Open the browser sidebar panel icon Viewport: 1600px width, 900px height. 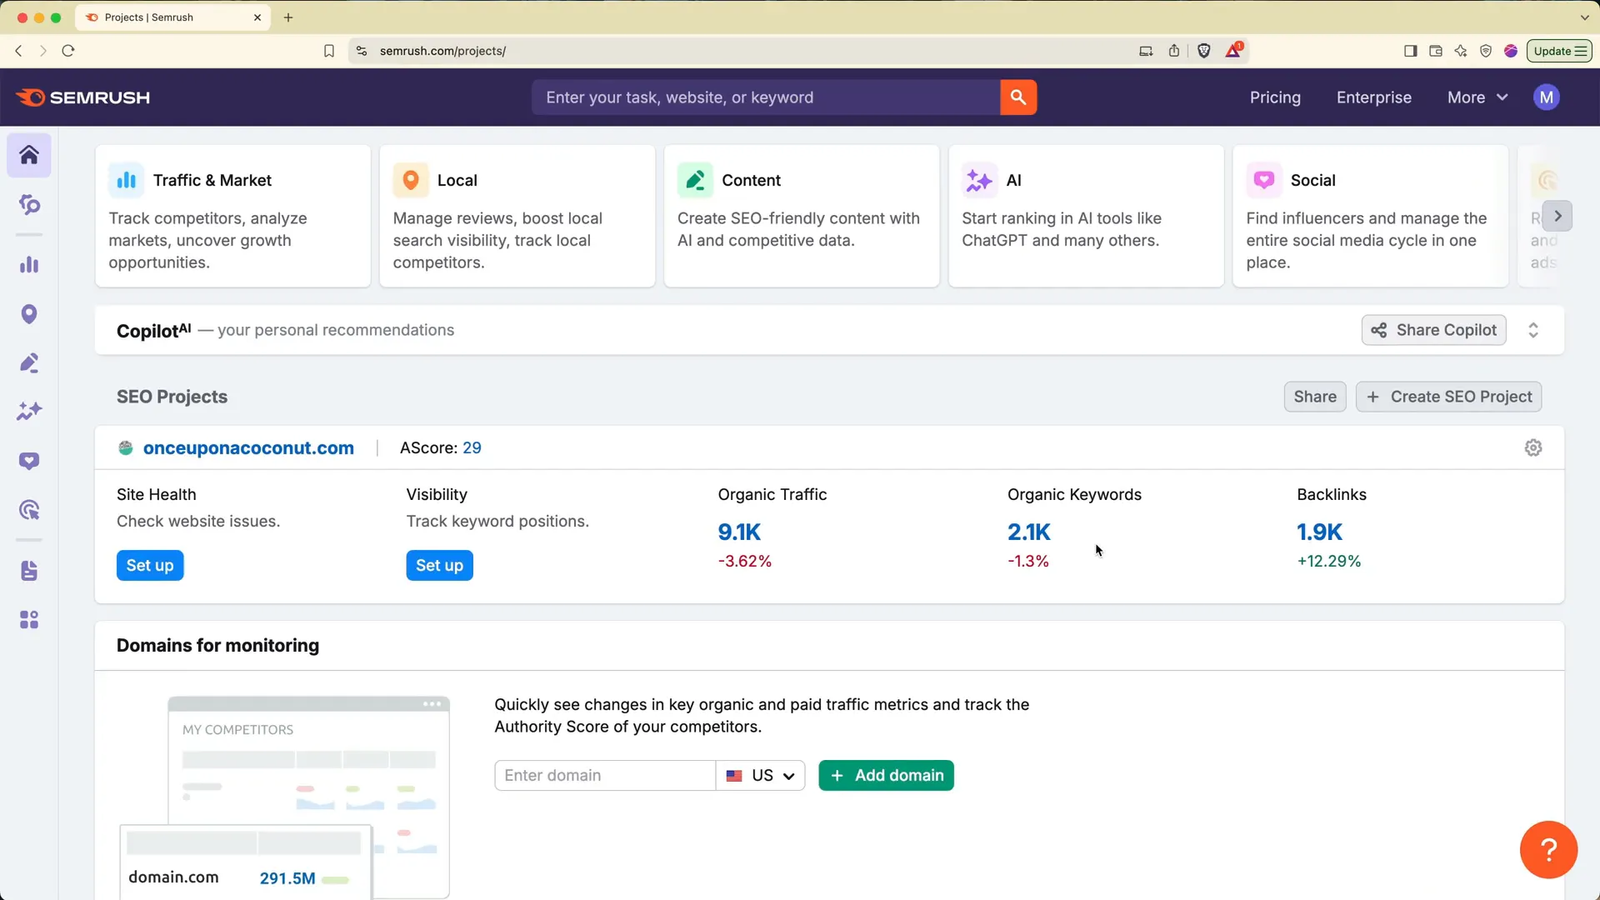click(x=1410, y=51)
